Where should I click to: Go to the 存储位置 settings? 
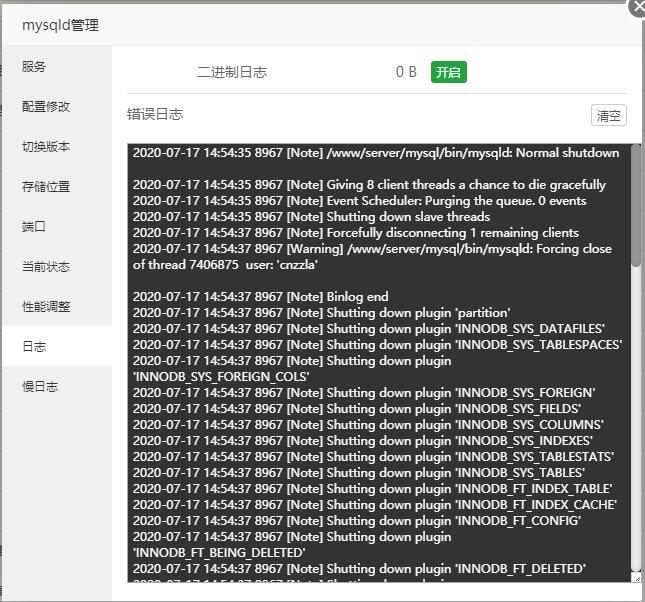click(x=46, y=187)
